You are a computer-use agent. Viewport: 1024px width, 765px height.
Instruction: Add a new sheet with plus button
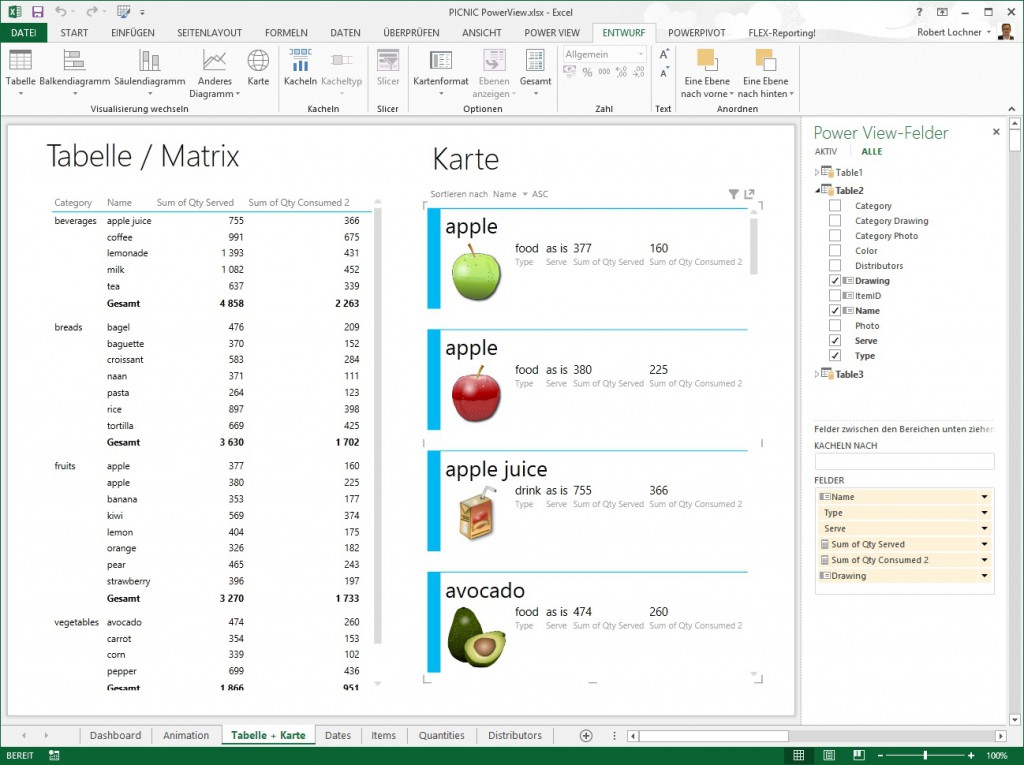tap(586, 735)
